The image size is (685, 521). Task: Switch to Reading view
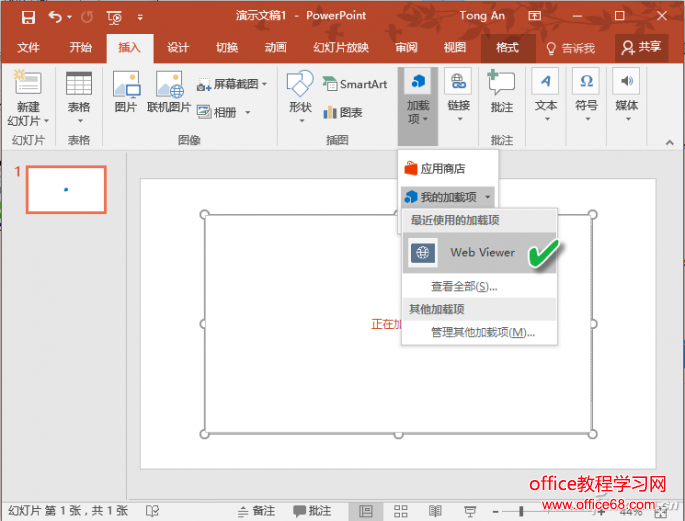tap(435, 511)
